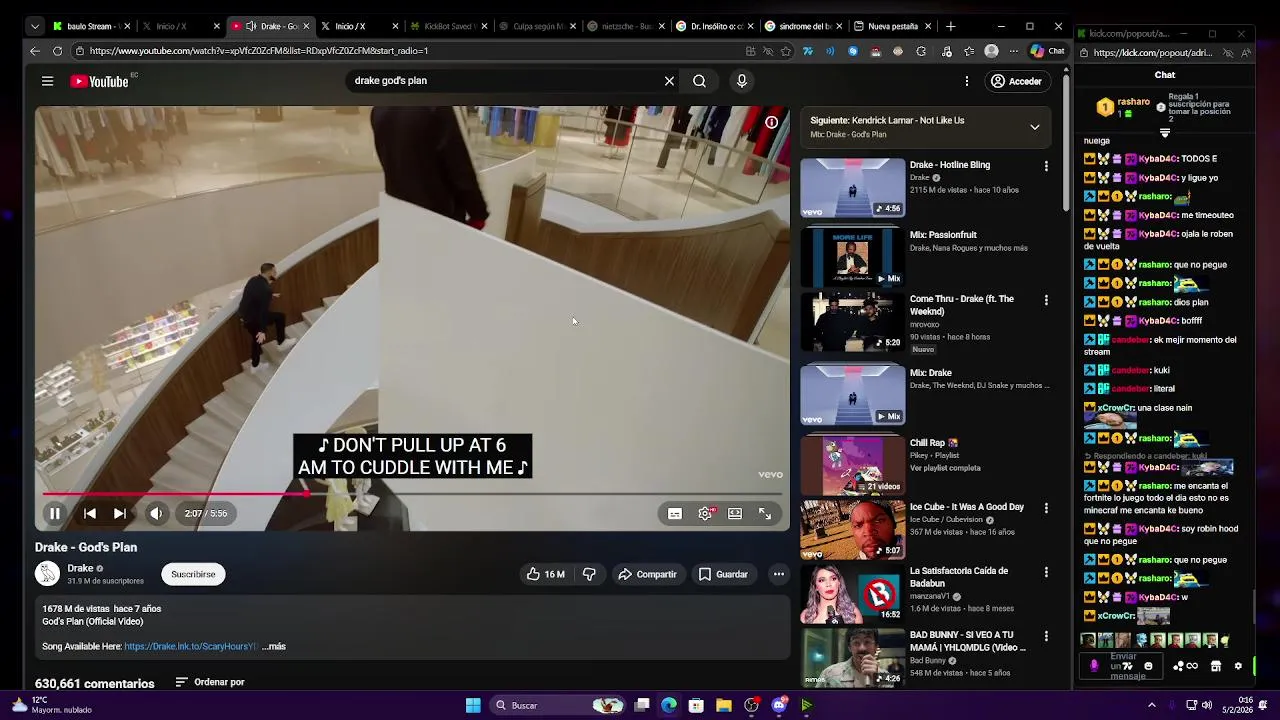
Task: Switch to Dr. Insólito browser tab
Action: [716, 26]
